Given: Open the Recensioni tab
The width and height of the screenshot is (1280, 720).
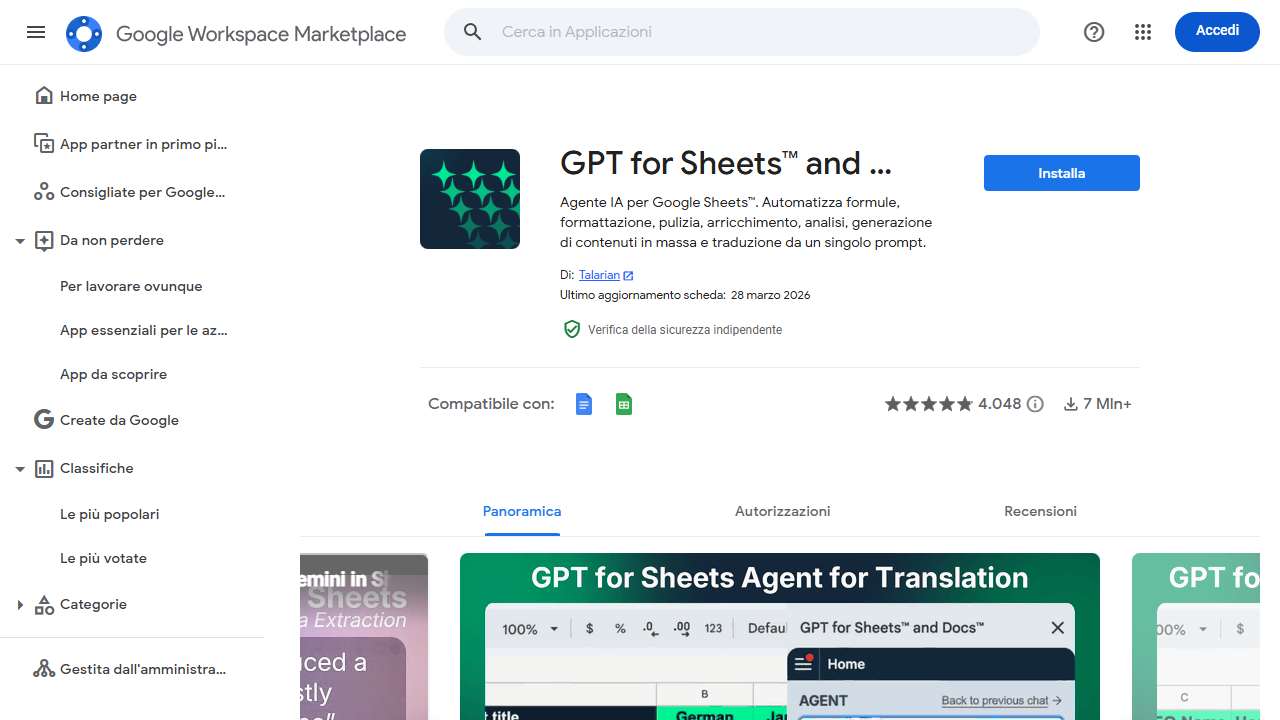Looking at the screenshot, I should [x=1040, y=511].
